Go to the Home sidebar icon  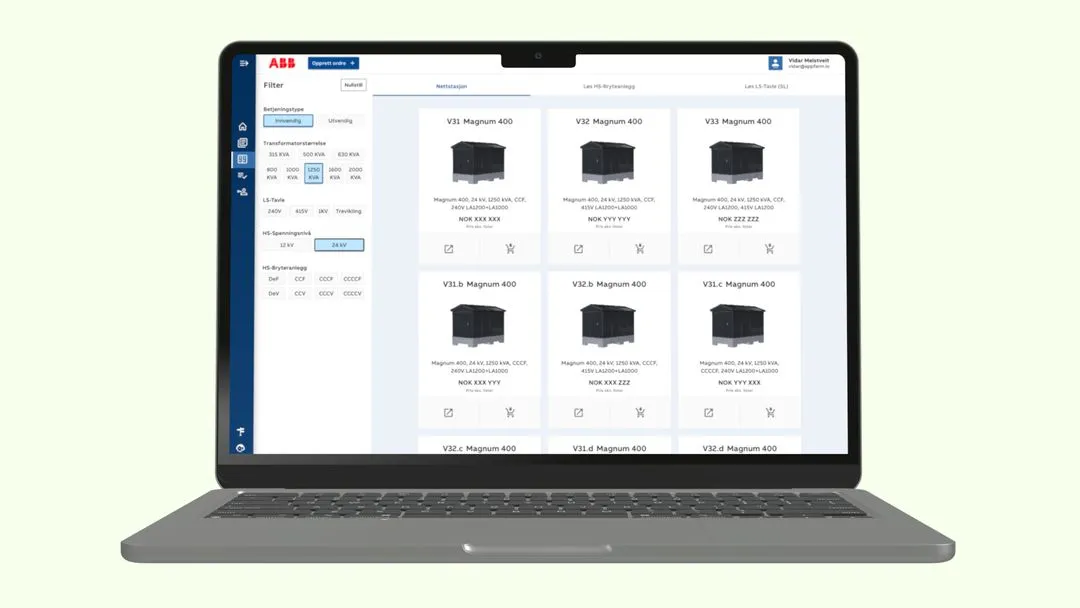click(242, 127)
